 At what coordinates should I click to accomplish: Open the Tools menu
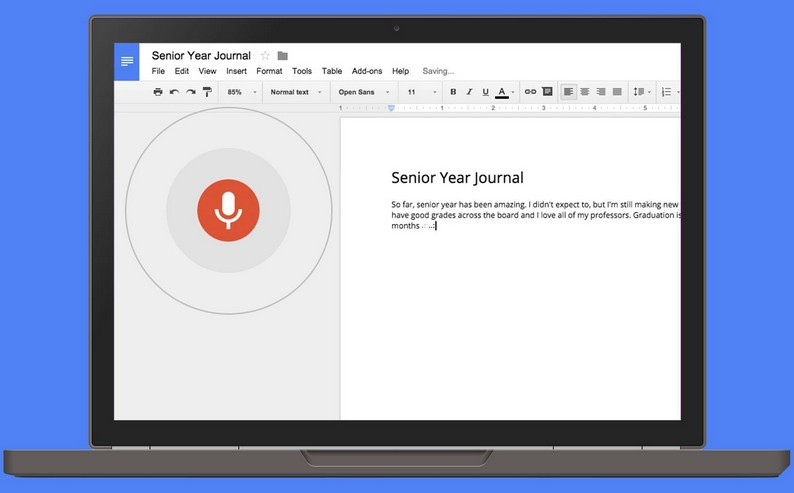302,71
